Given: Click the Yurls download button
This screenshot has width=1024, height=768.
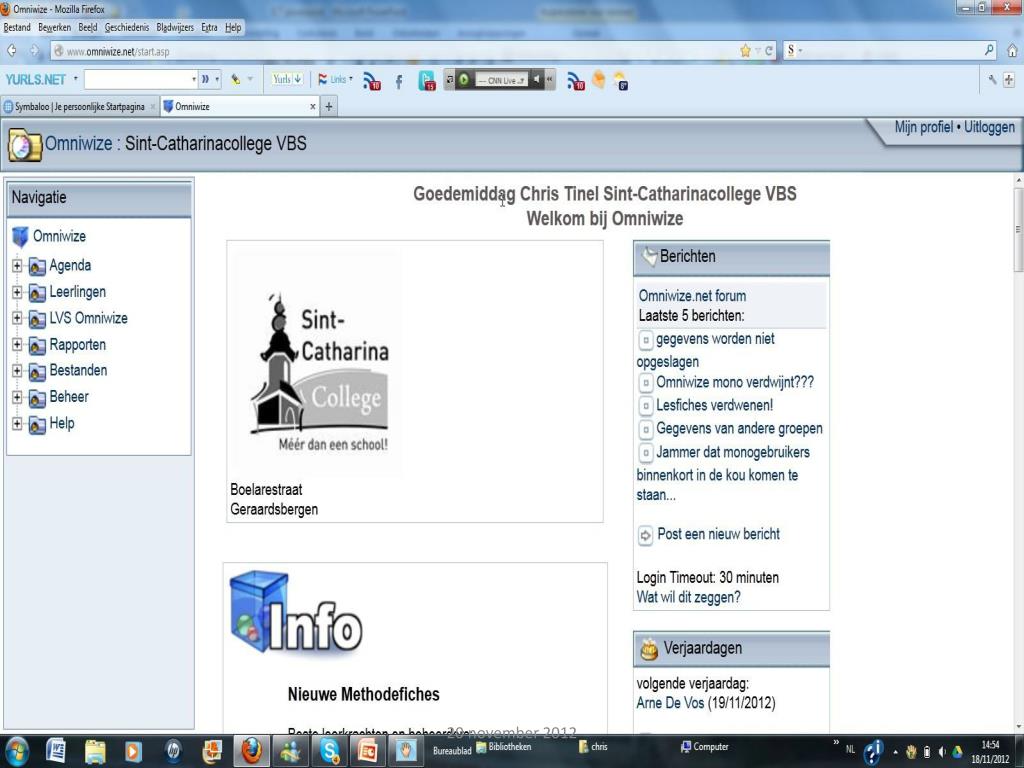Looking at the screenshot, I should coord(287,79).
